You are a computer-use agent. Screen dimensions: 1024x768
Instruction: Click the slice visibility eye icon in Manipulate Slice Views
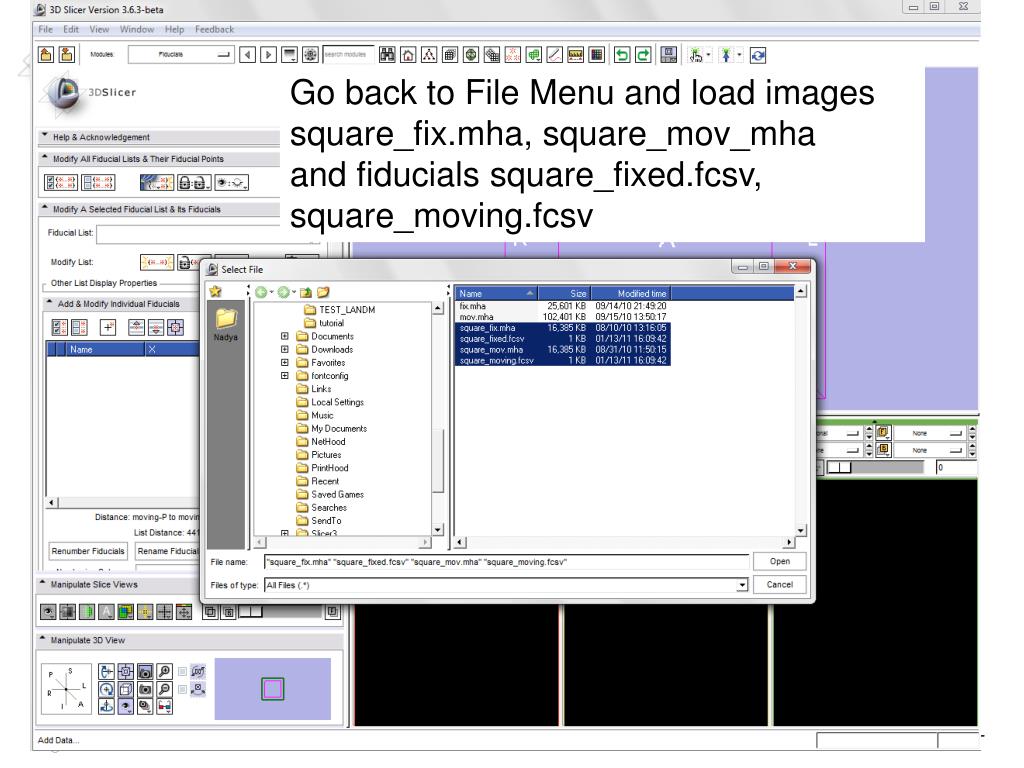pyautogui.click(x=48, y=612)
